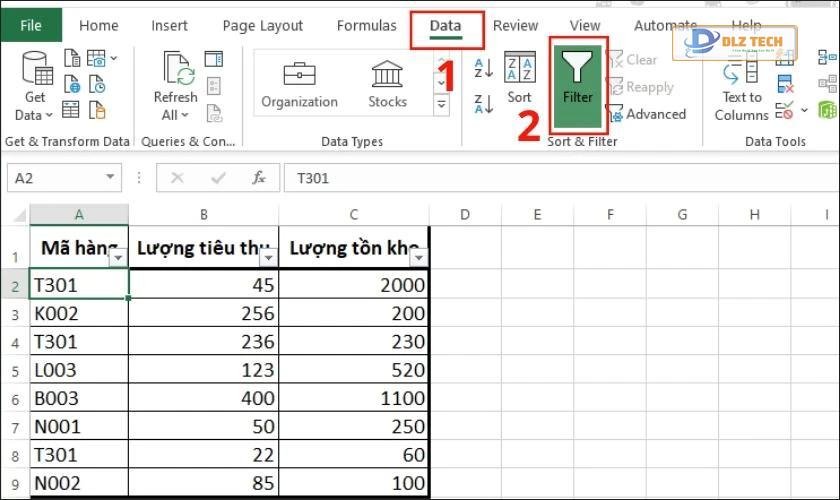Click the From Web icon
The height and width of the screenshot is (500, 840).
72,84
